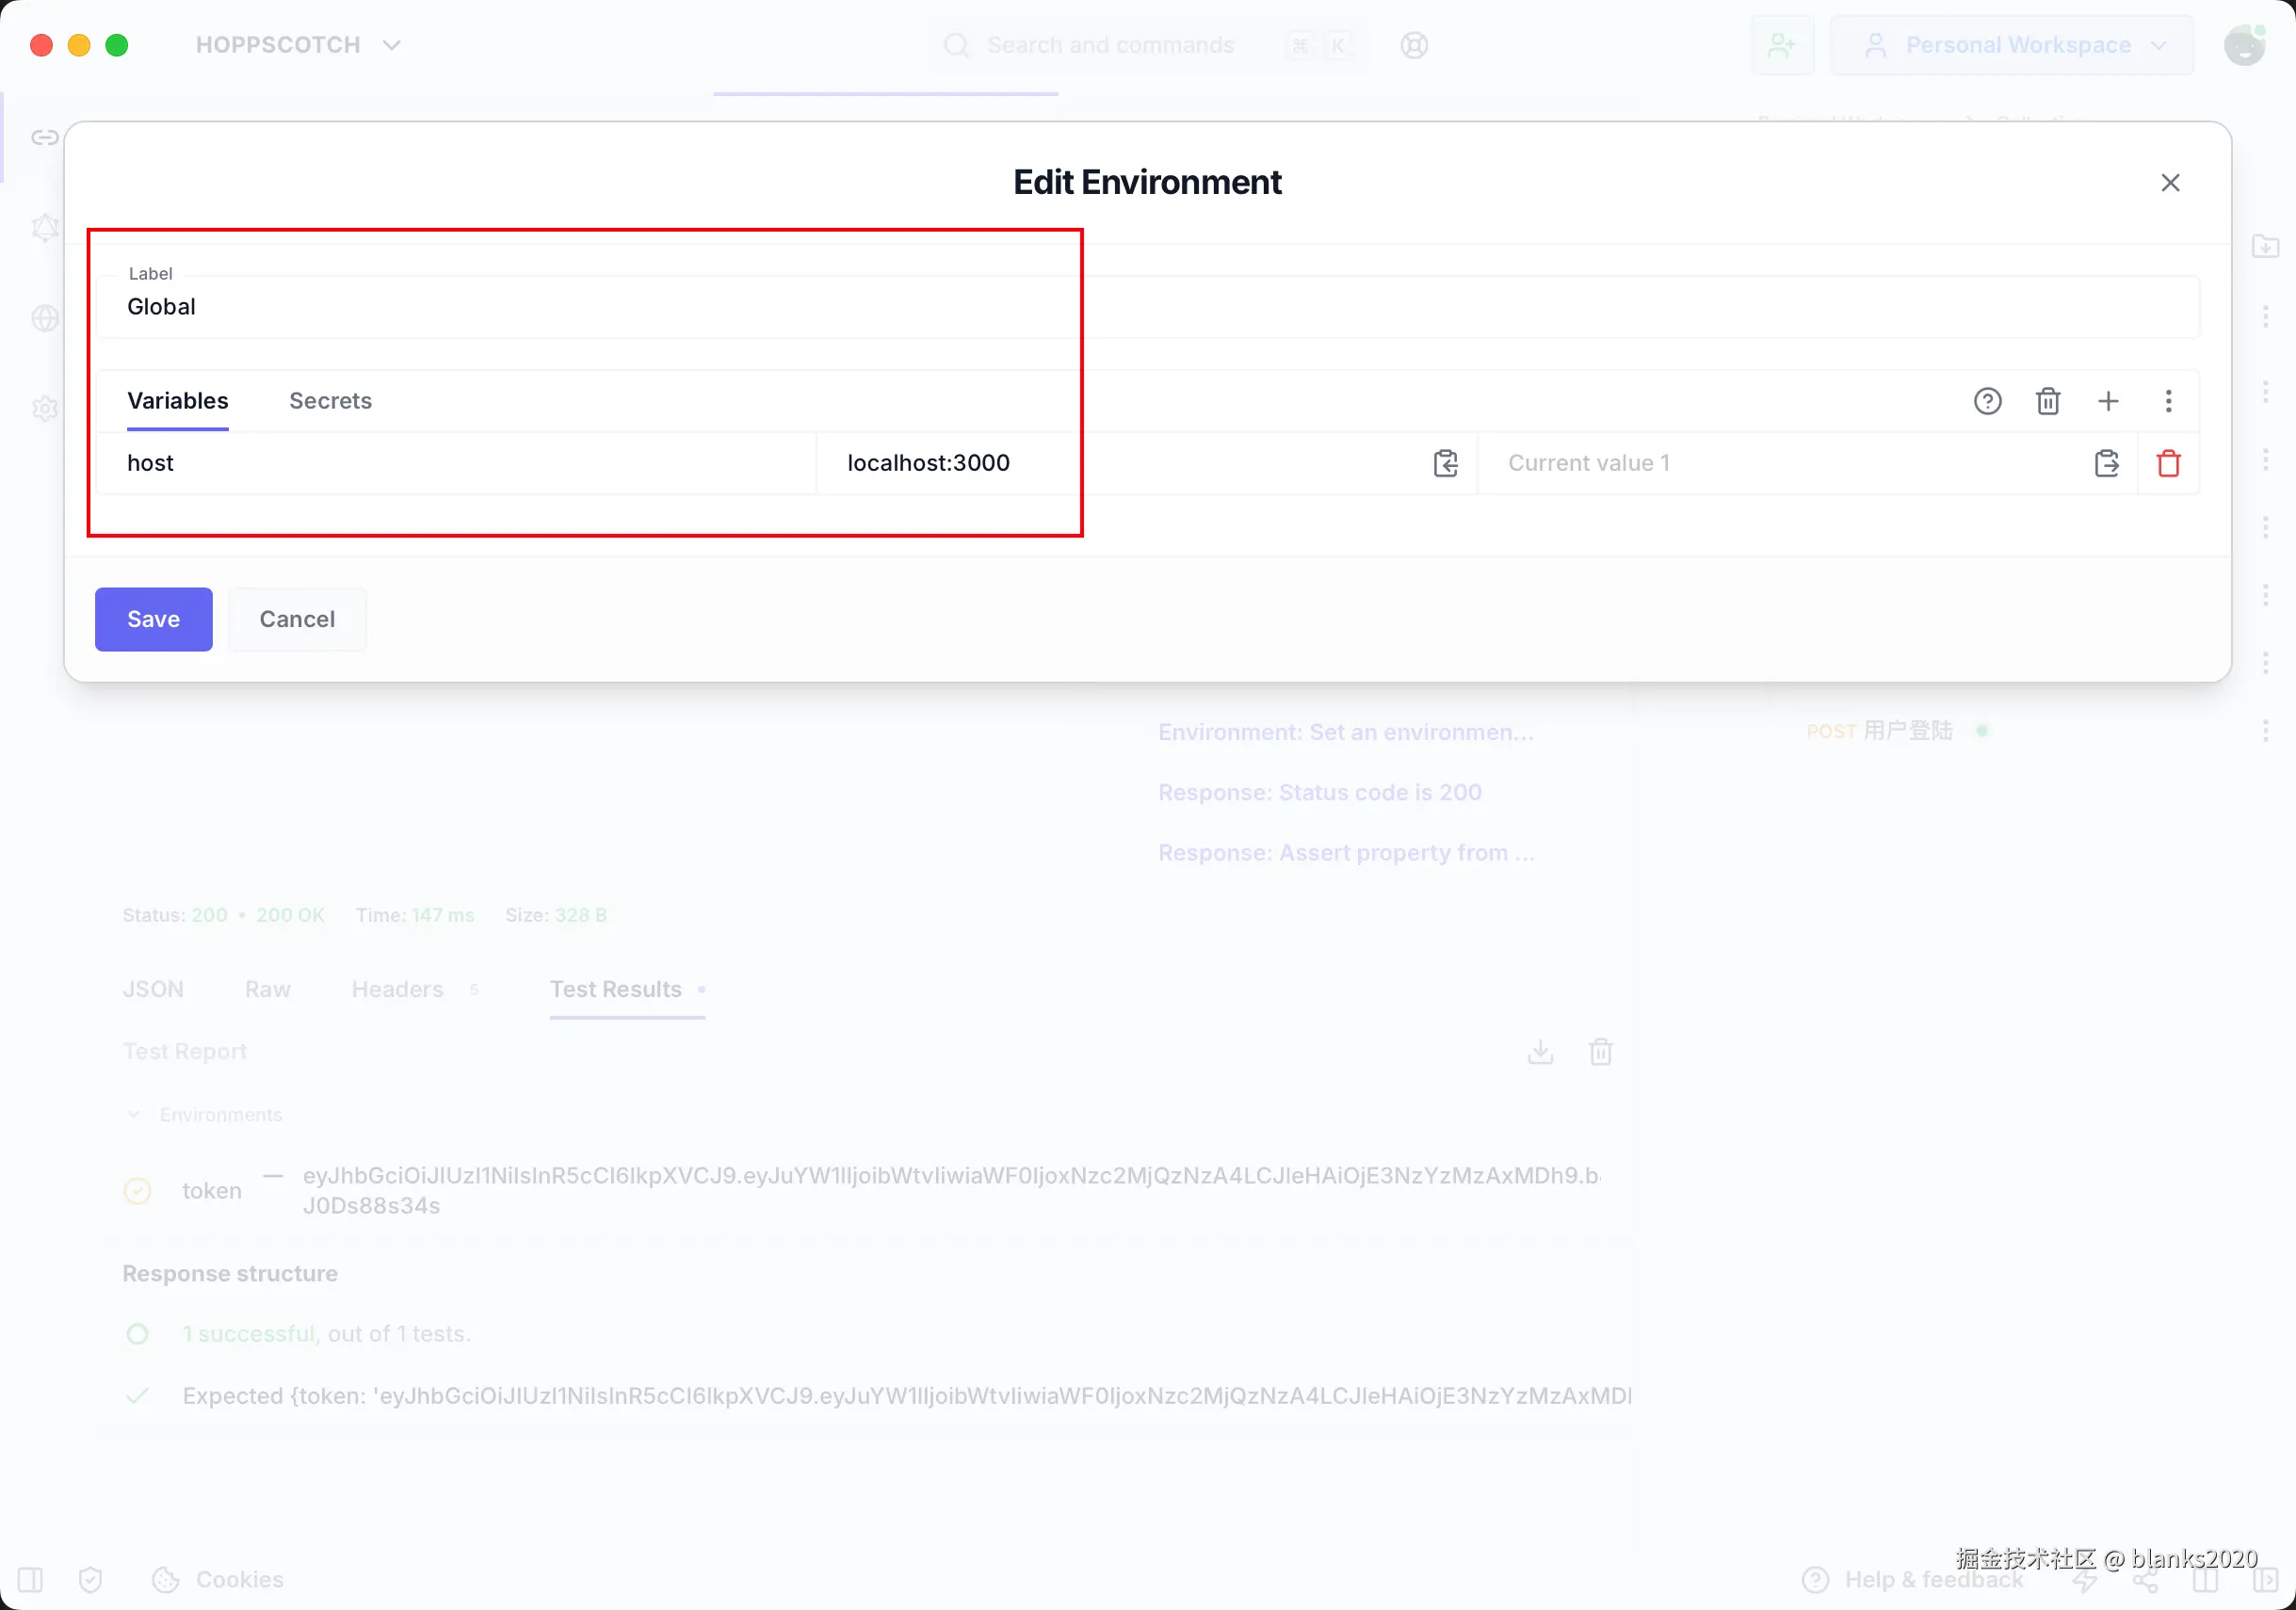Save the environment changes
This screenshot has width=2296, height=1610.
pyautogui.click(x=153, y=619)
